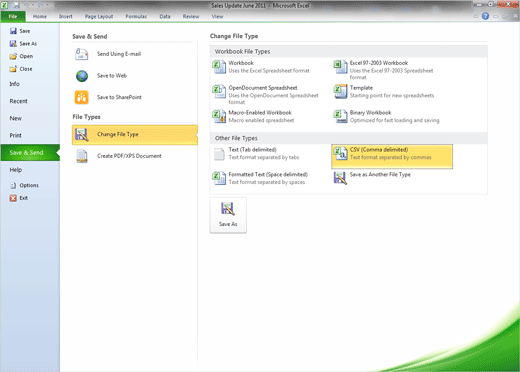The image size is (520, 372).
Task: Switch to the Home ribbon tab
Action: [40, 16]
